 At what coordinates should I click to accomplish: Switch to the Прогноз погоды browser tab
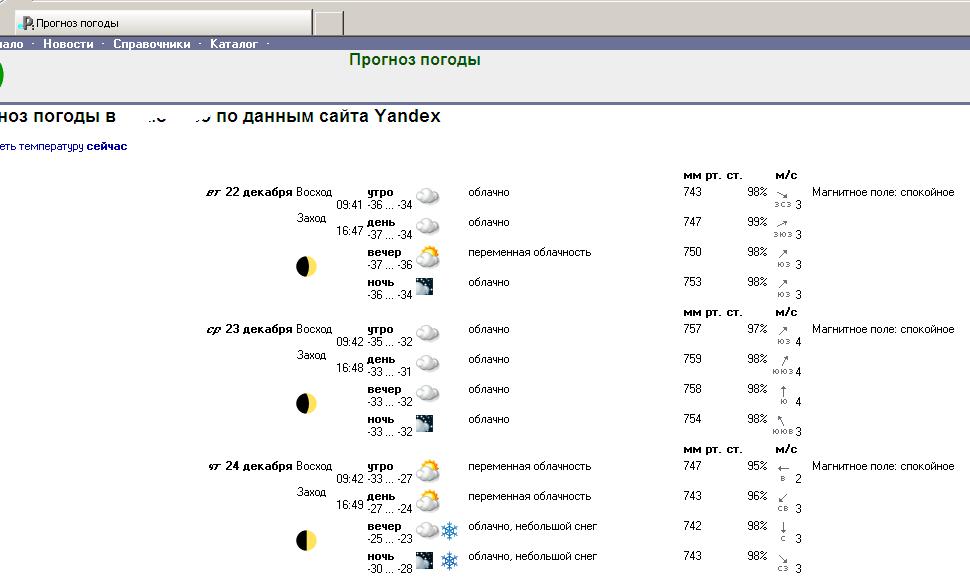point(160,22)
